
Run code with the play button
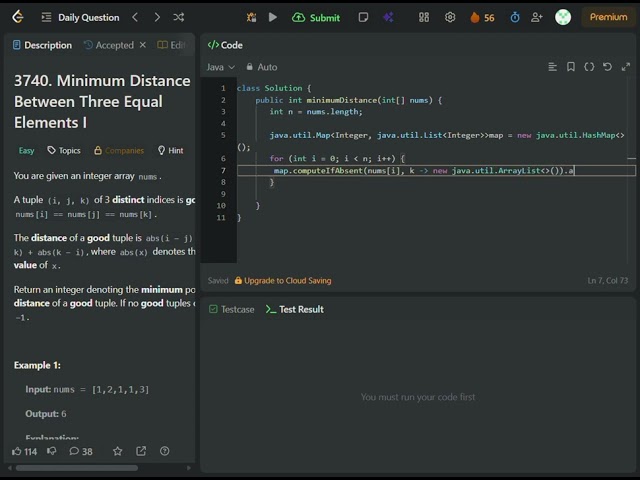[273, 17]
